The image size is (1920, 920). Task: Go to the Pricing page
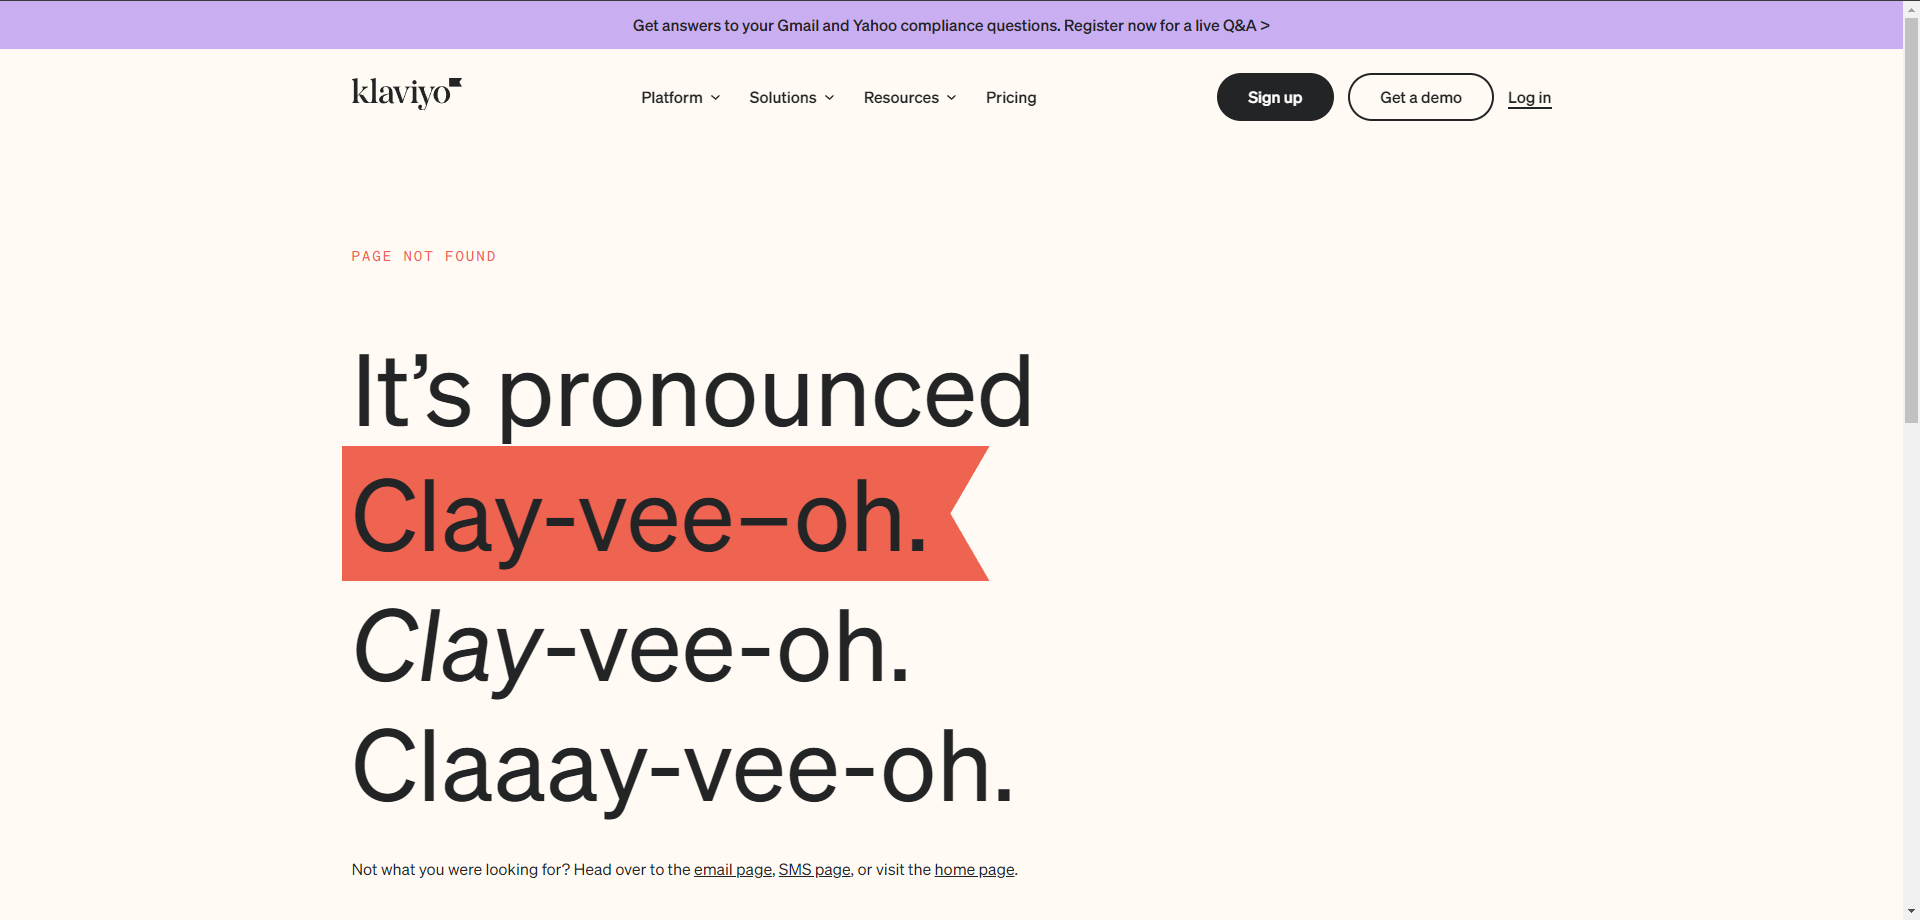coord(1010,97)
